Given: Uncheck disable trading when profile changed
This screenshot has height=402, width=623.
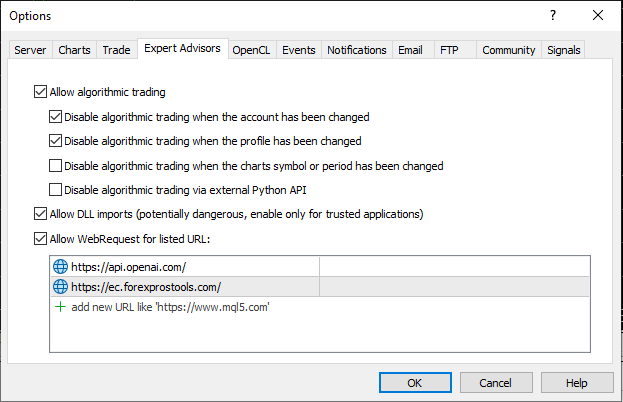Looking at the screenshot, I should tap(55, 141).
